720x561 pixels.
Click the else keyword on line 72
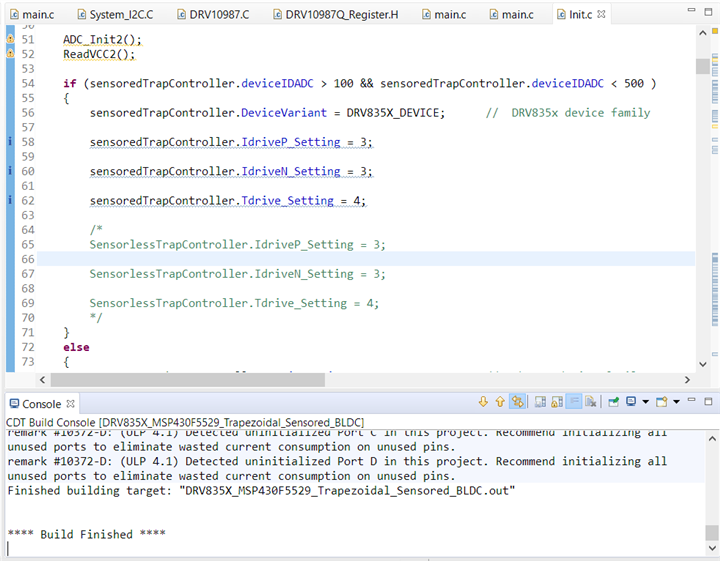tap(76, 347)
